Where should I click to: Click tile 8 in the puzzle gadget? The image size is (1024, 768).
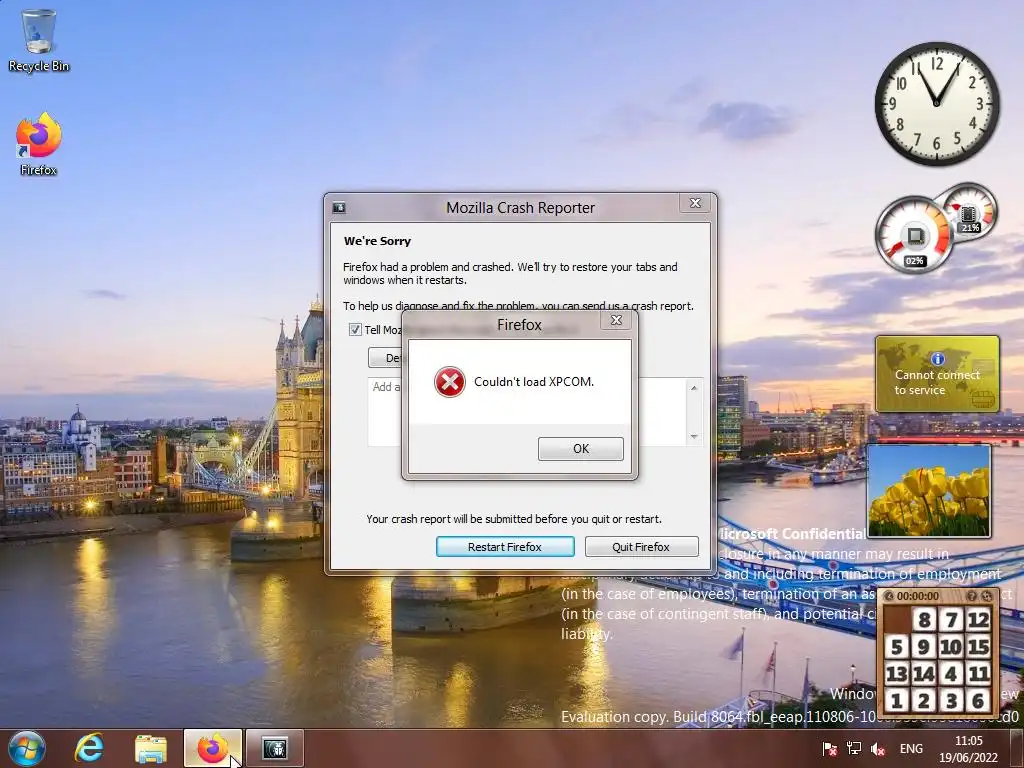924,619
